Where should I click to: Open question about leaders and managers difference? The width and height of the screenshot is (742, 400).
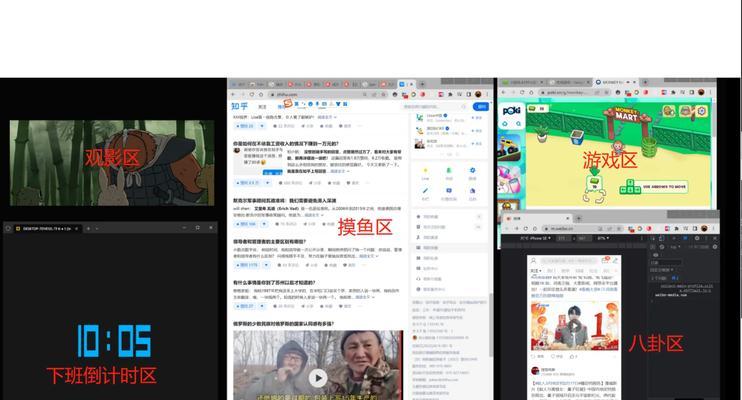(x=269, y=241)
